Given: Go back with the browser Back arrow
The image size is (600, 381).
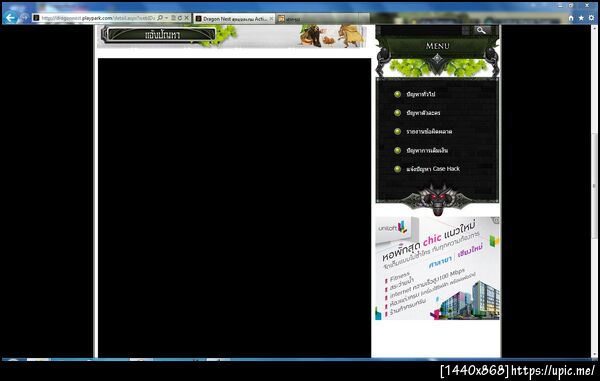Looking at the screenshot, I should [x=11, y=17].
